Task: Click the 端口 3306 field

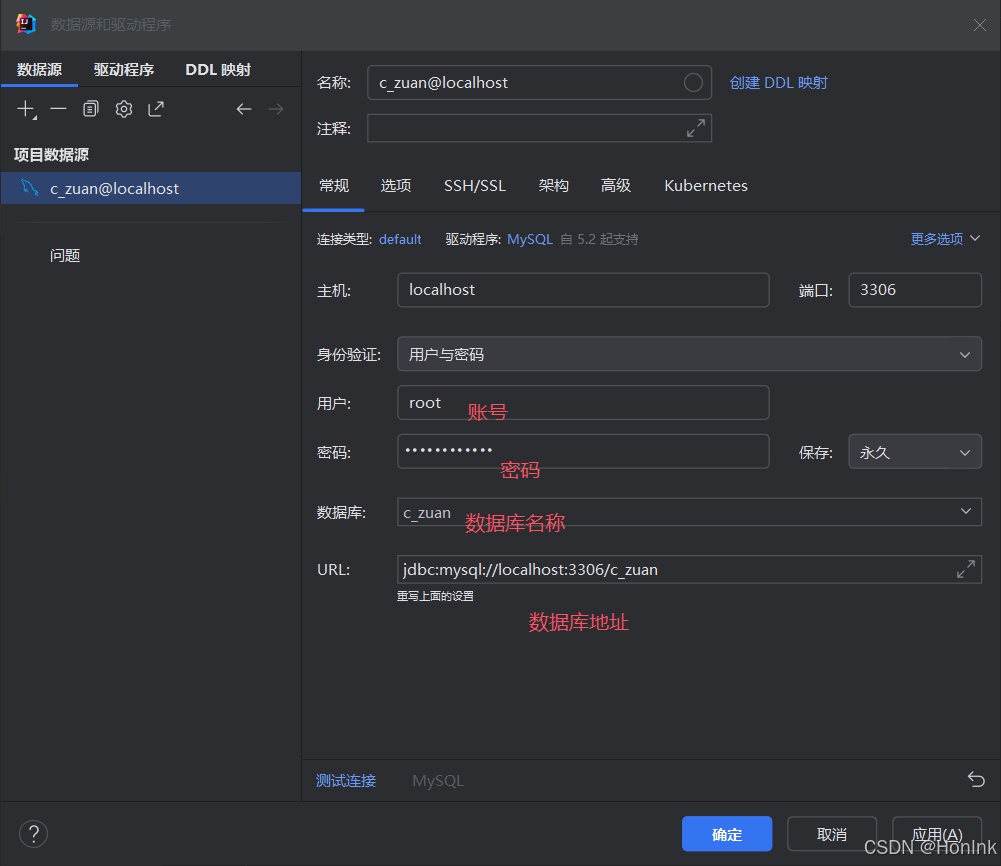Action: pyautogui.click(x=914, y=290)
